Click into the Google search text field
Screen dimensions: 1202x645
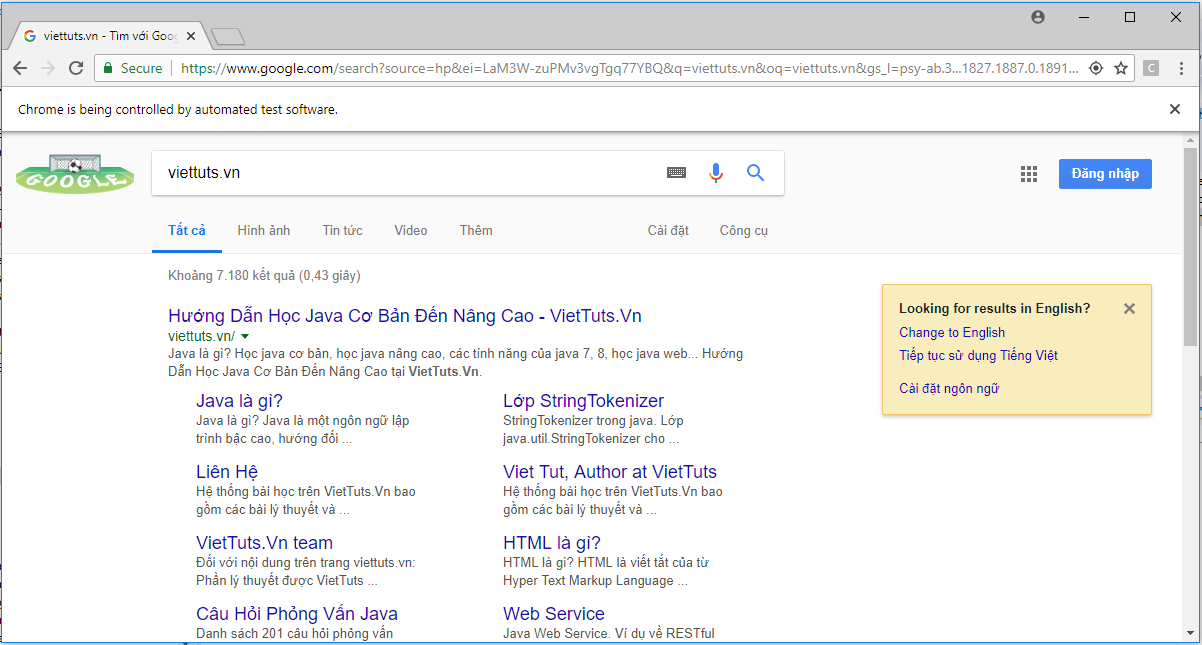click(x=400, y=173)
